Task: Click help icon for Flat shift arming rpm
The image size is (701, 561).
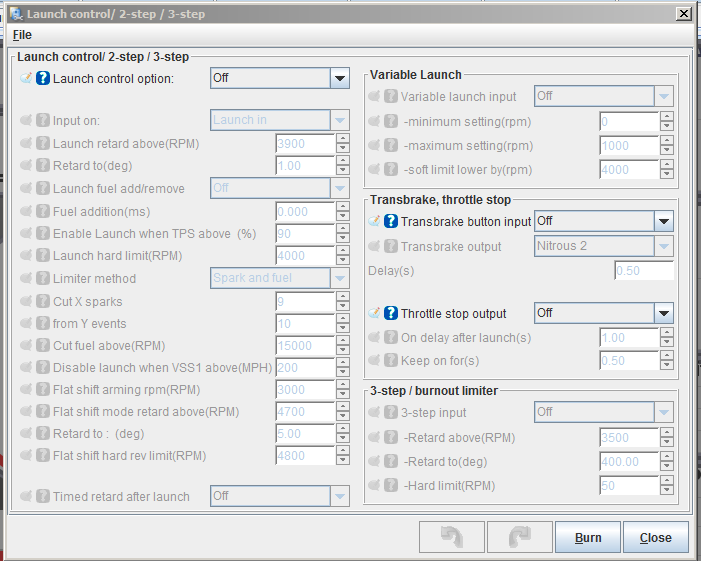Action: coord(43,389)
